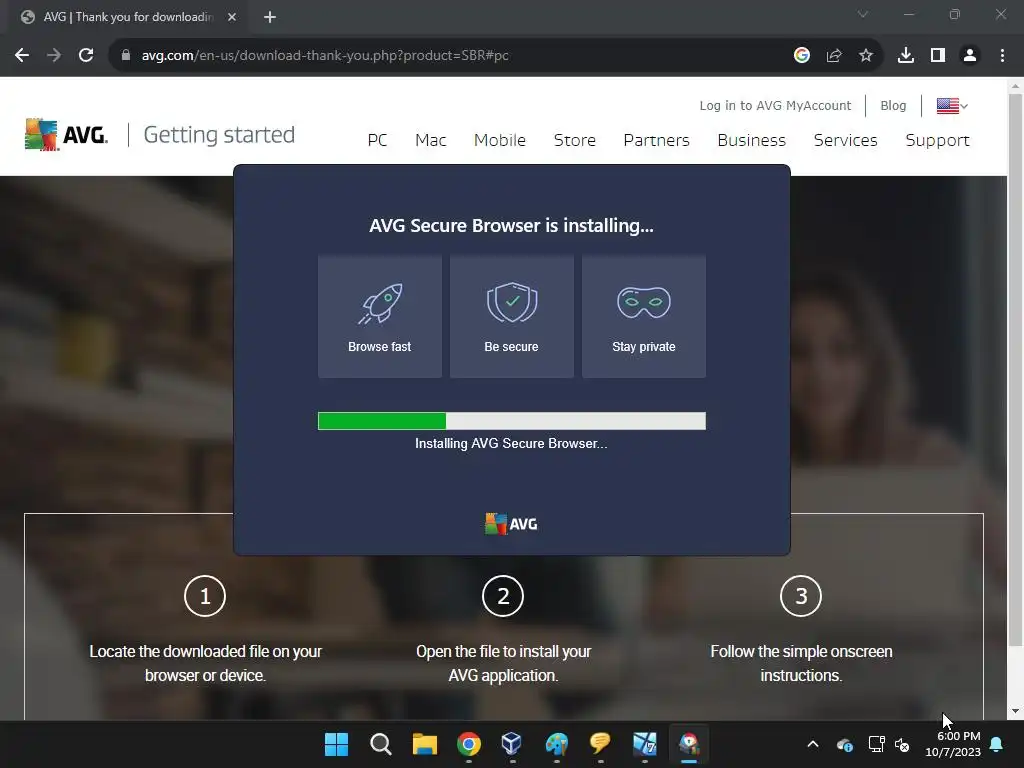The image size is (1024, 768).
Task: Open the clock showing 6:00 PM
Action: coord(953,744)
